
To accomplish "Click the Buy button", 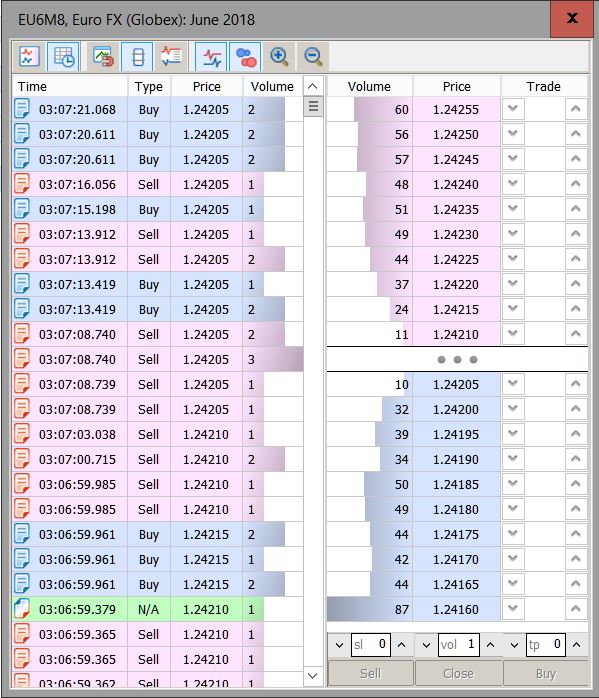I will tap(546, 674).
